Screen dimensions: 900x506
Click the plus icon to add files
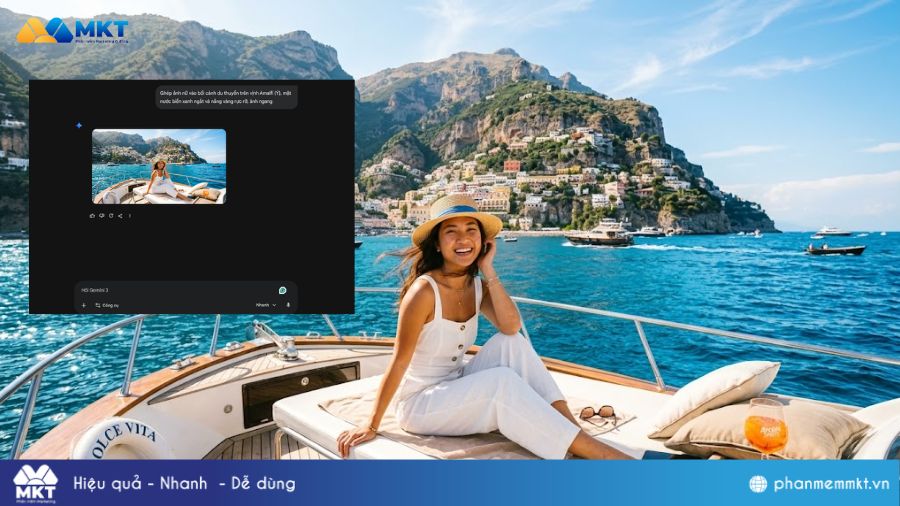[84, 305]
